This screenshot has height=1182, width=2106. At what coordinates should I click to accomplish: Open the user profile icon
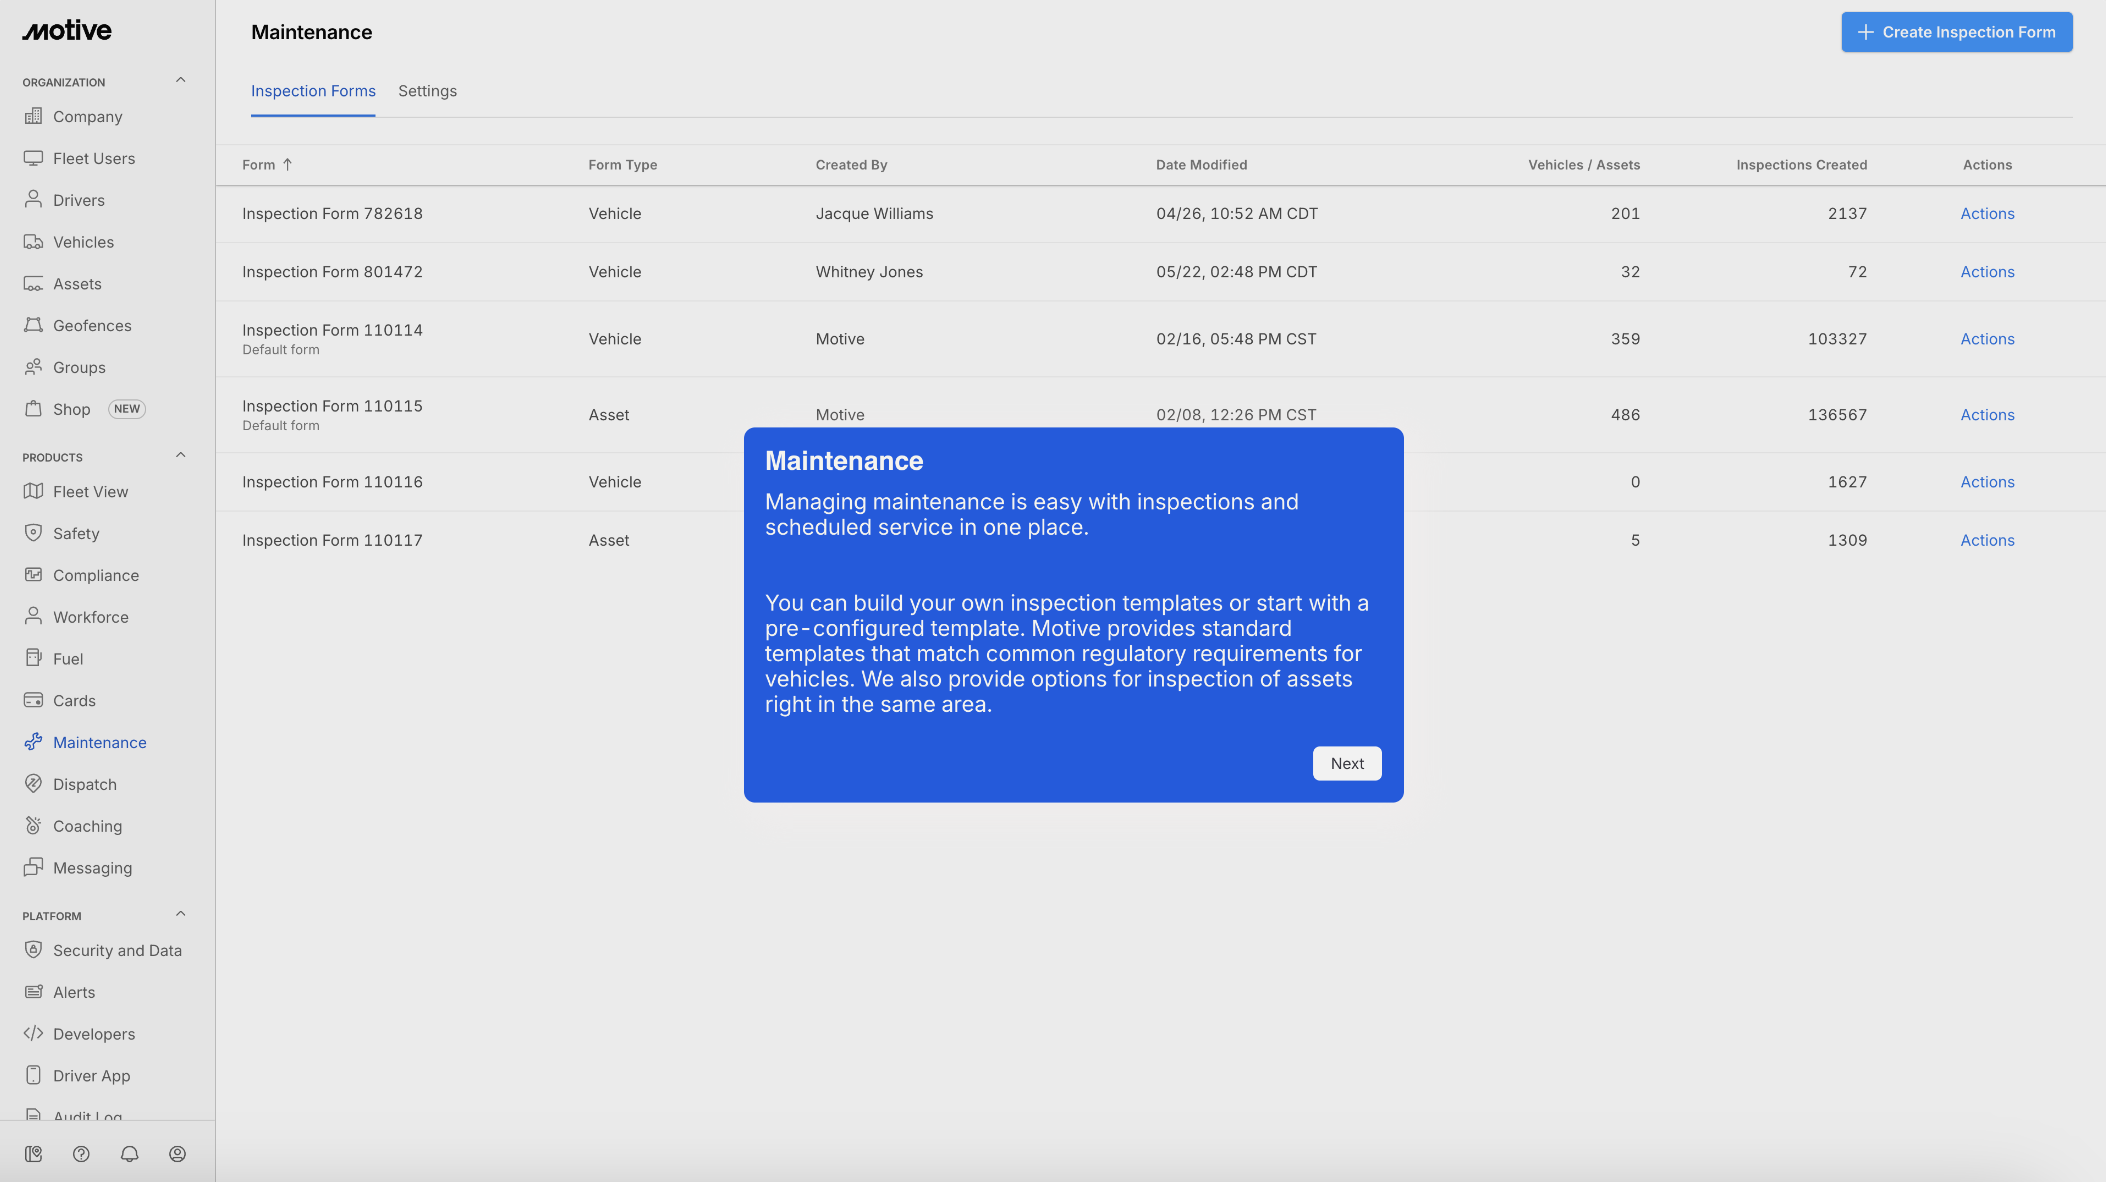[177, 1154]
